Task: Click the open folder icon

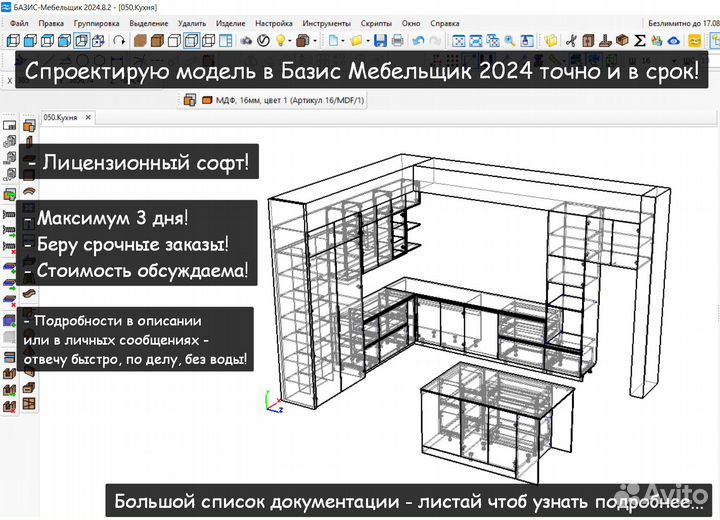Action: click(x=356, y=41)
